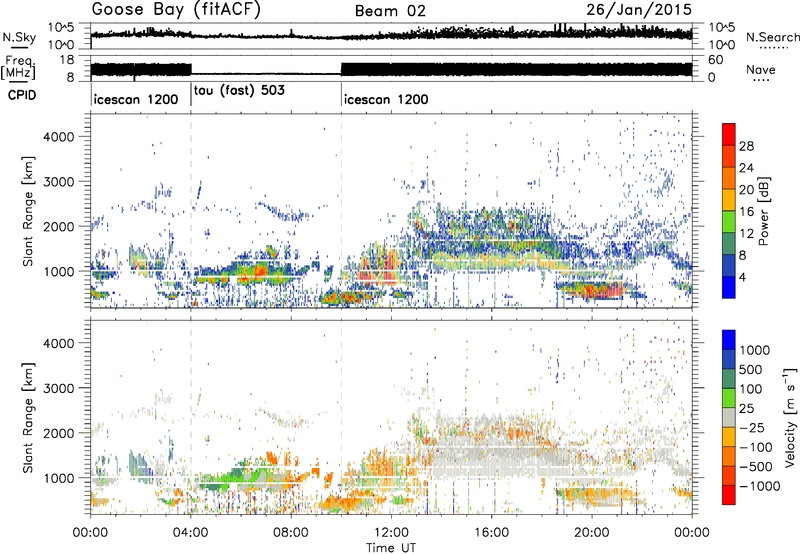The height and width of the screenshot is (554, 800).
Task: Click the 'Velocity [m s-1]' color bar label
Action: pos(790,417)
